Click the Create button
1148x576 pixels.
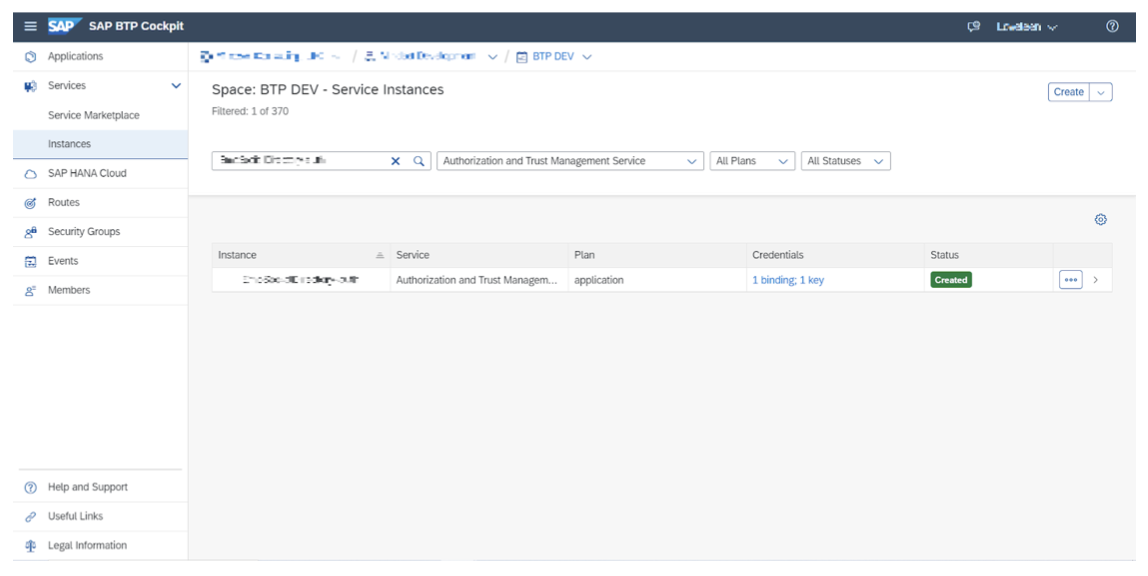[1069, 92]
